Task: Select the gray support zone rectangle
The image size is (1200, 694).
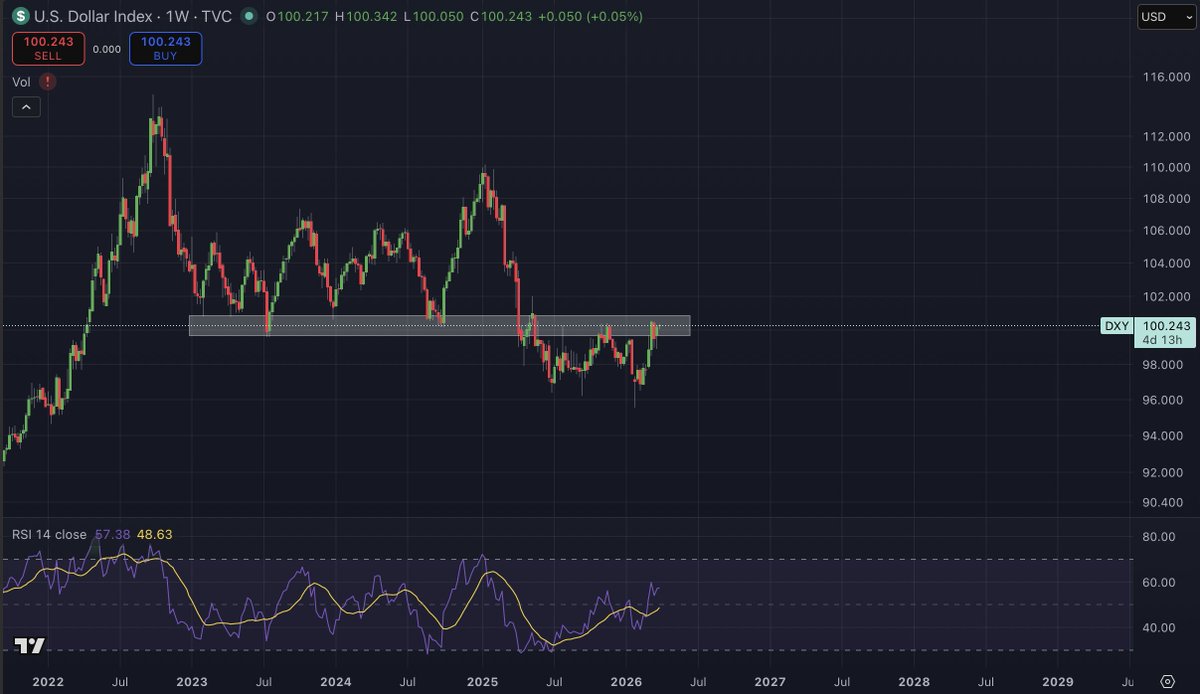Action: point(439,326)
